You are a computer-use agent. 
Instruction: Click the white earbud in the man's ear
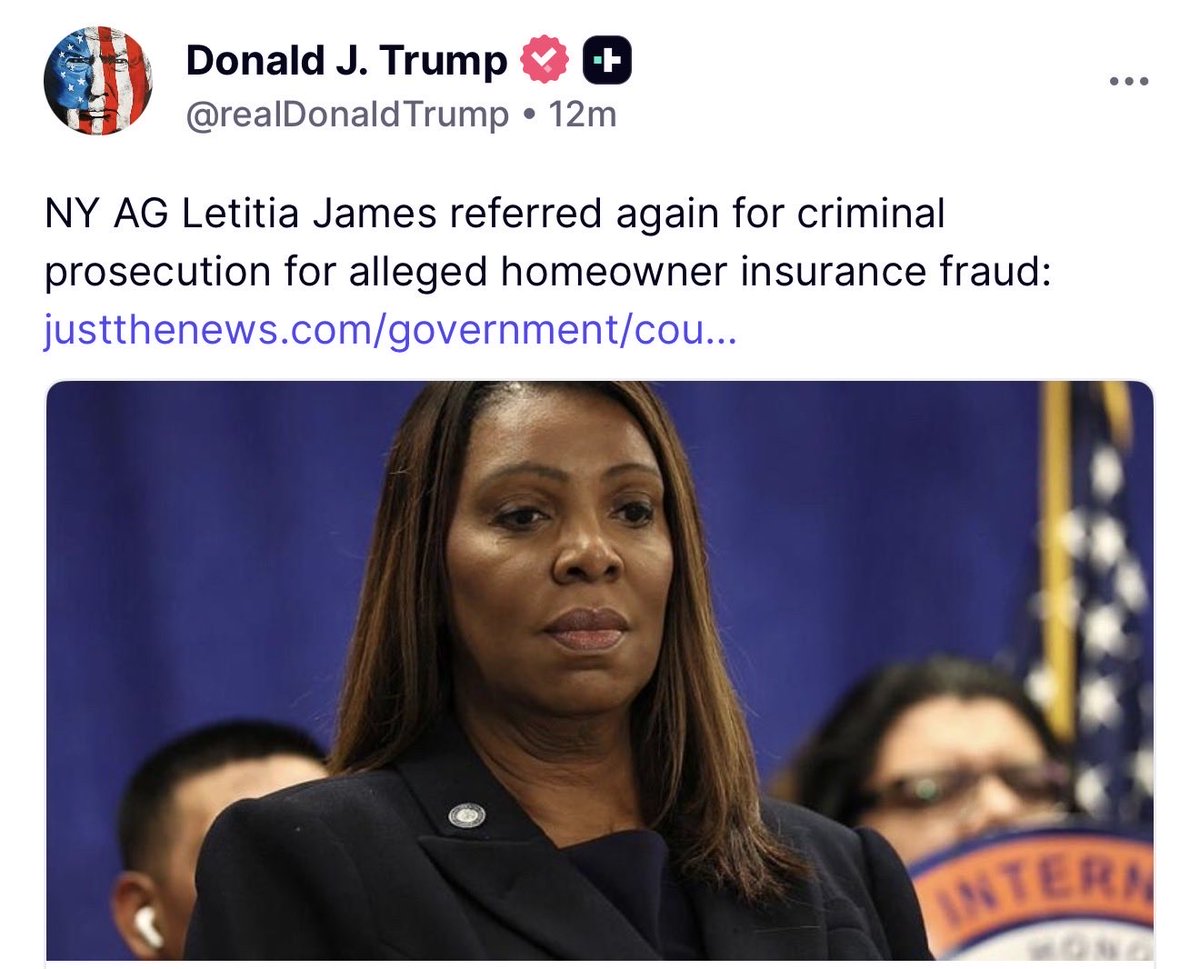click(147, 926)
